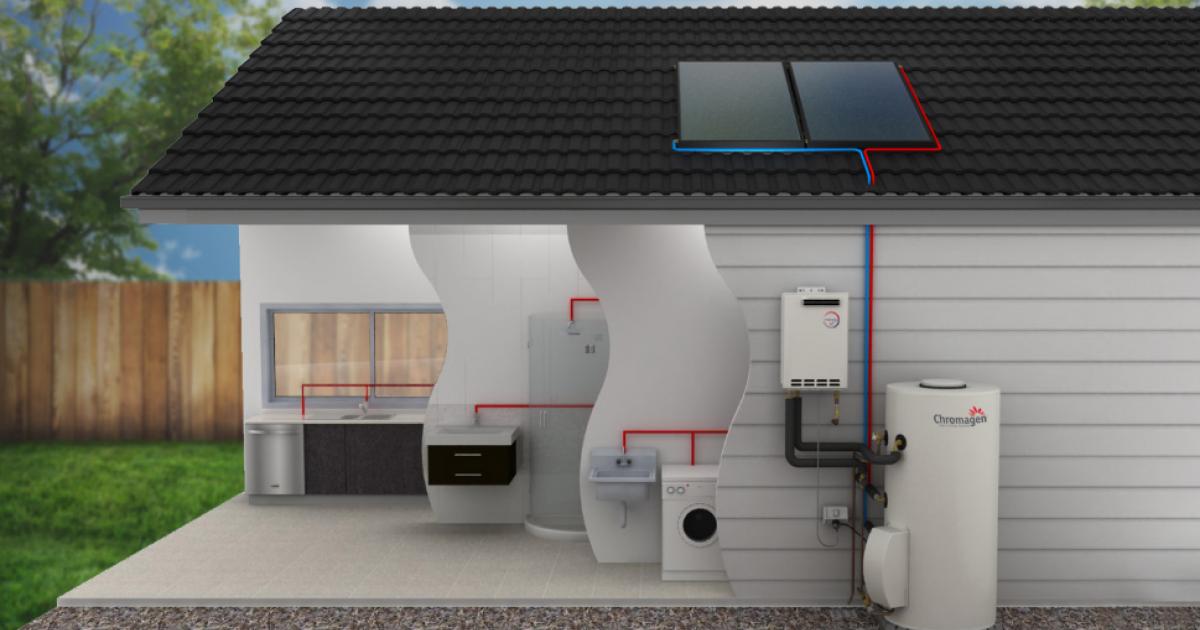Select the right solar collector panel on roof
The height and width of the screenshot is (630, 1200).
pos(864,102)
